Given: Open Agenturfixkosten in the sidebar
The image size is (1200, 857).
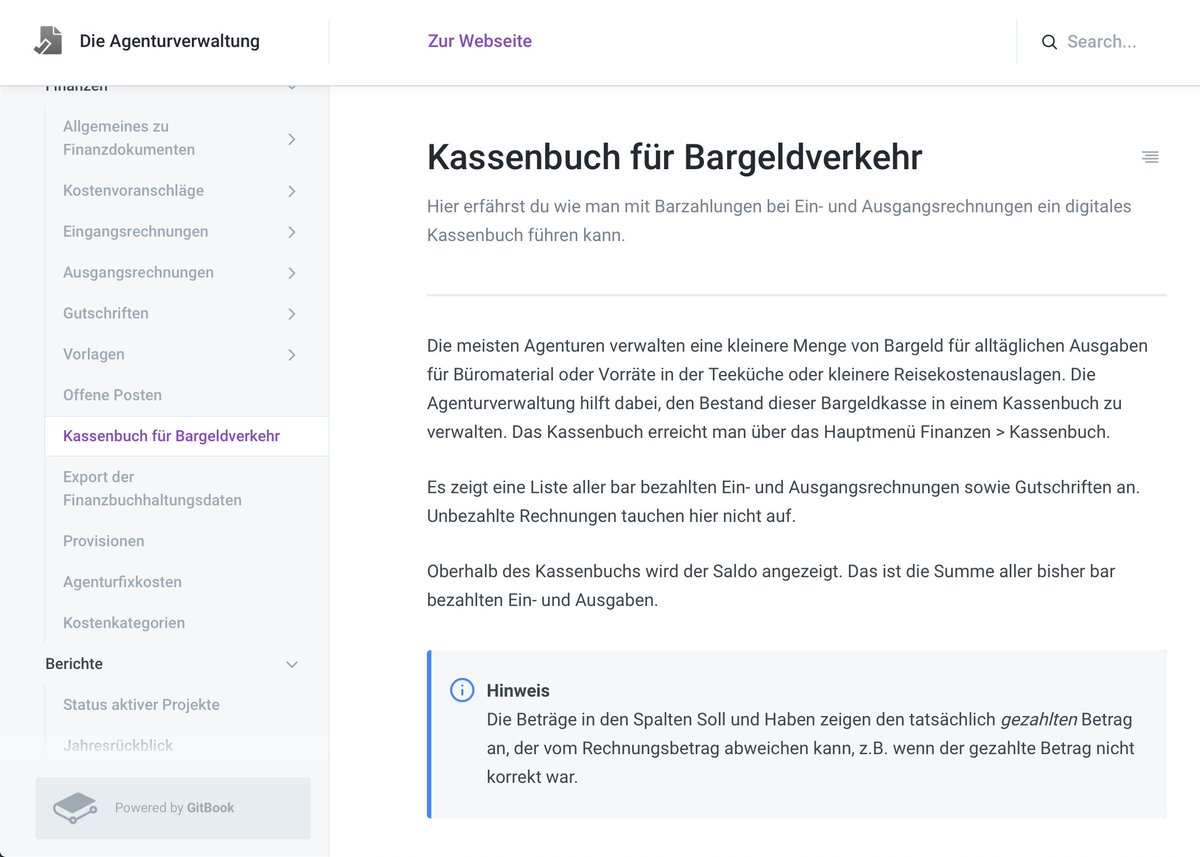Looking at the screenshot, I should tap(122, 582).
